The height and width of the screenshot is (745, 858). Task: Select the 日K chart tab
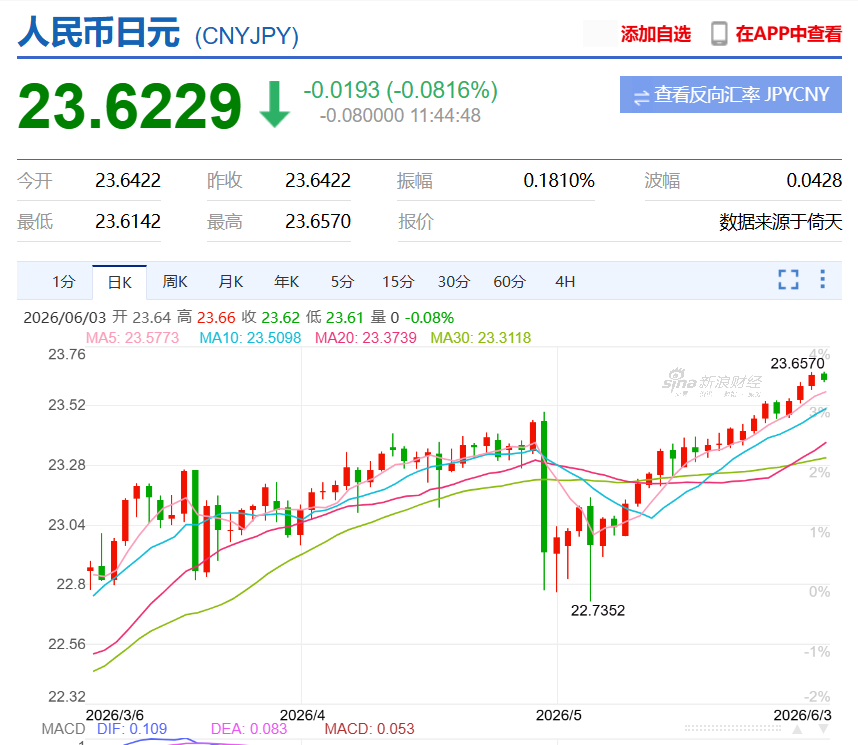119,282
